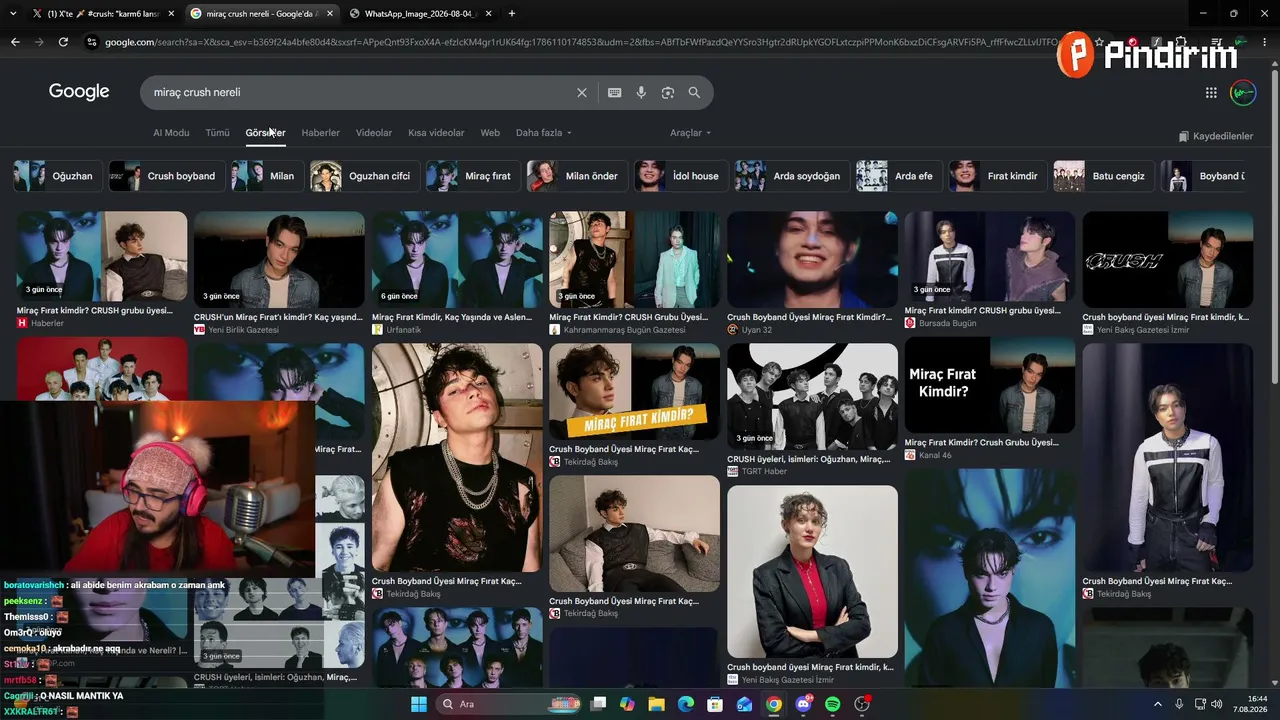
Task: Close the WhatsApp_Image browser tab
Action: tap(490, 14)
